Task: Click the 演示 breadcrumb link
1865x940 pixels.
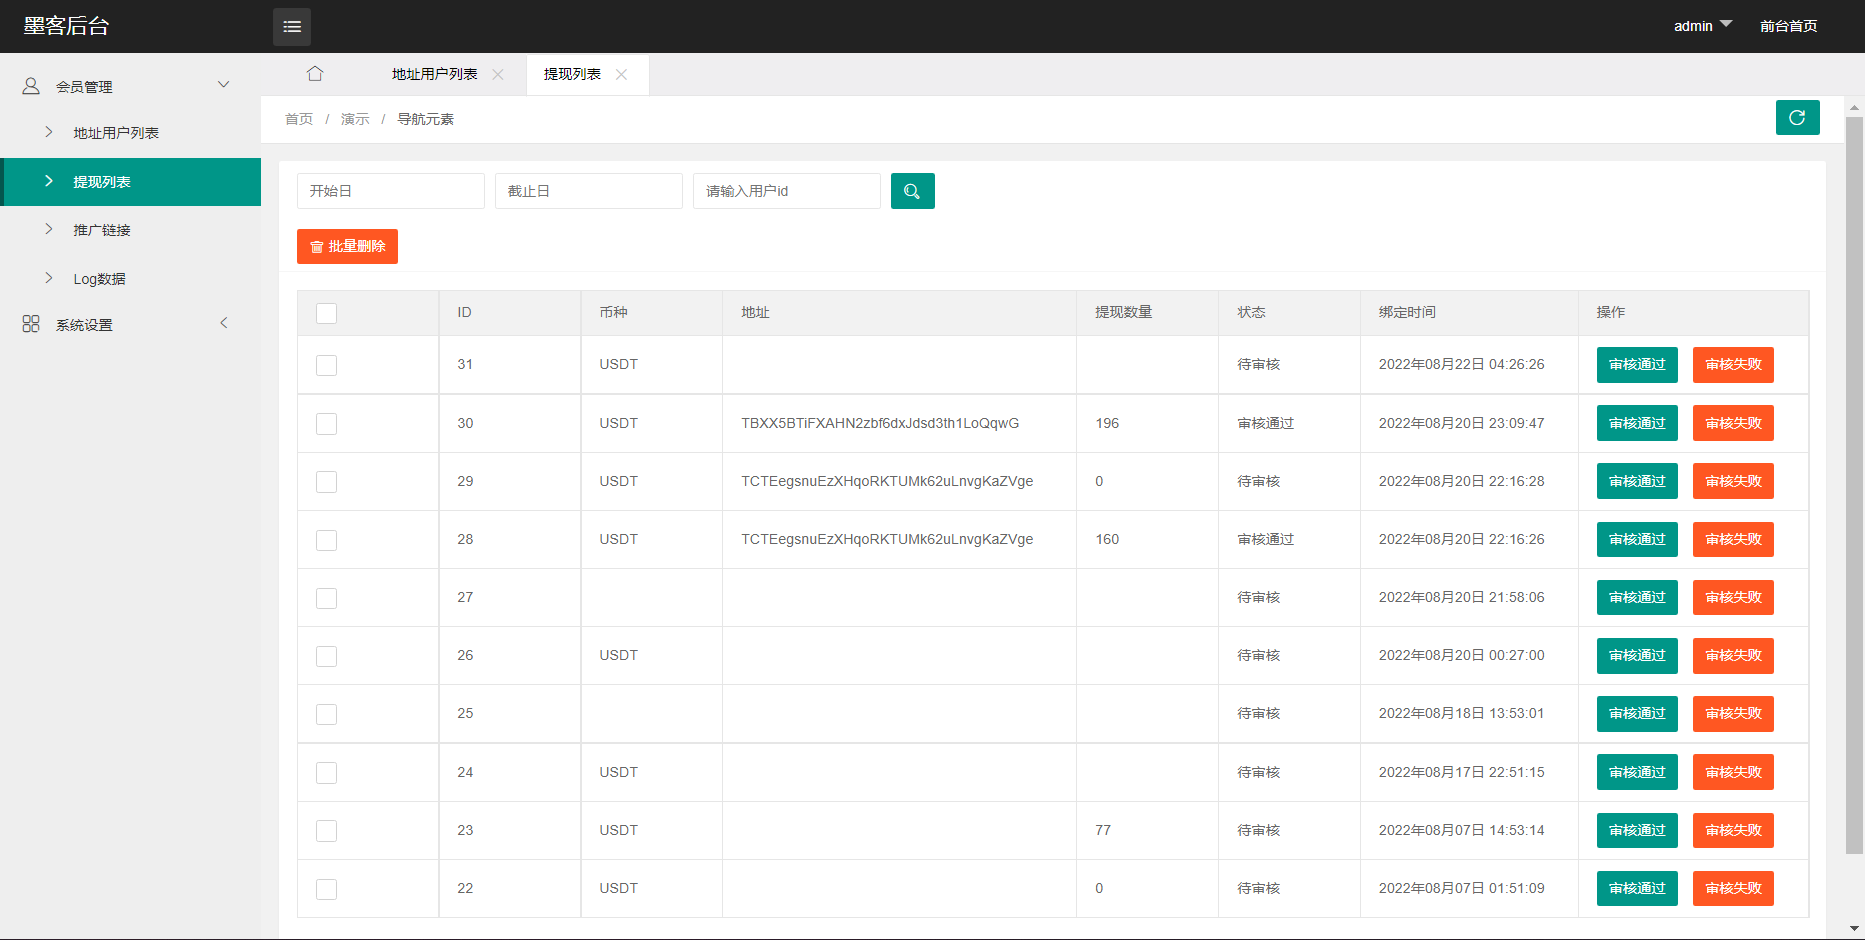Action: tap(355, 119)
